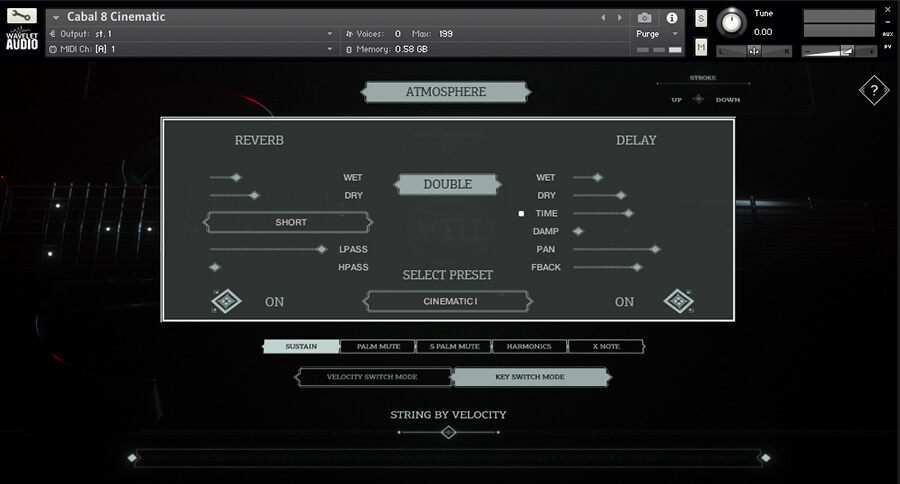Open the CINEMATIC I preset selector
This screenshot has width=900, height=484.
pyautogui.click(x=448, y=301)
